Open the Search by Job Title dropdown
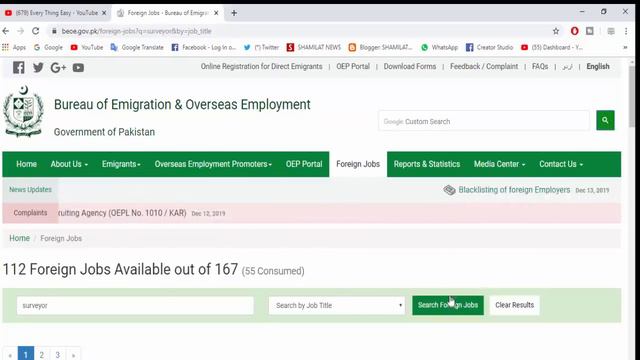The height and width of the screenshot is (360, 640). [x=337, y=305]
